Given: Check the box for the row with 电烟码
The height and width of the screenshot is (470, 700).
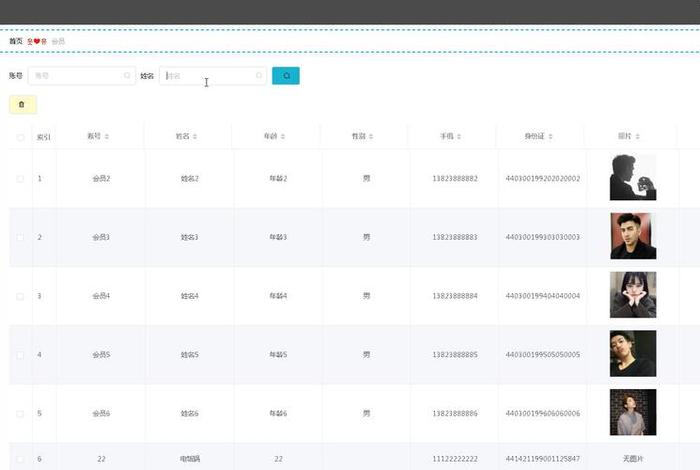Looking at the screenshot, I should 20,459.
